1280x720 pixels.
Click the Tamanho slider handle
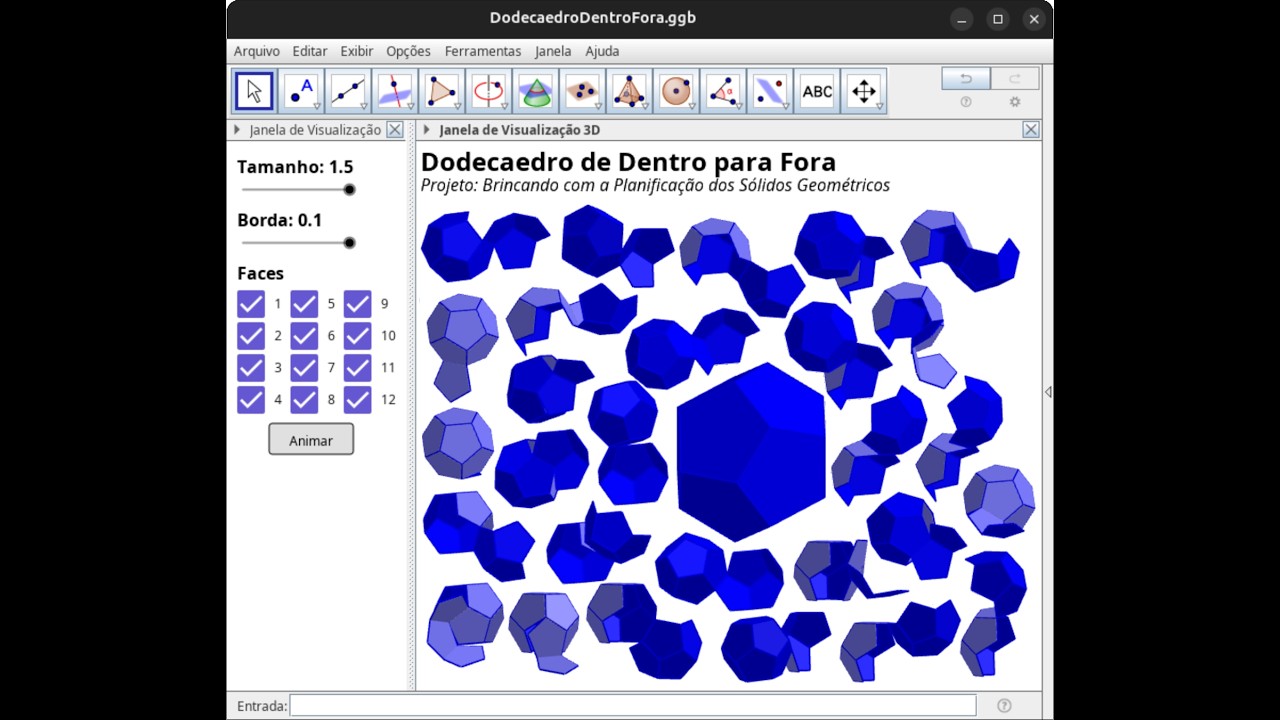349,189
